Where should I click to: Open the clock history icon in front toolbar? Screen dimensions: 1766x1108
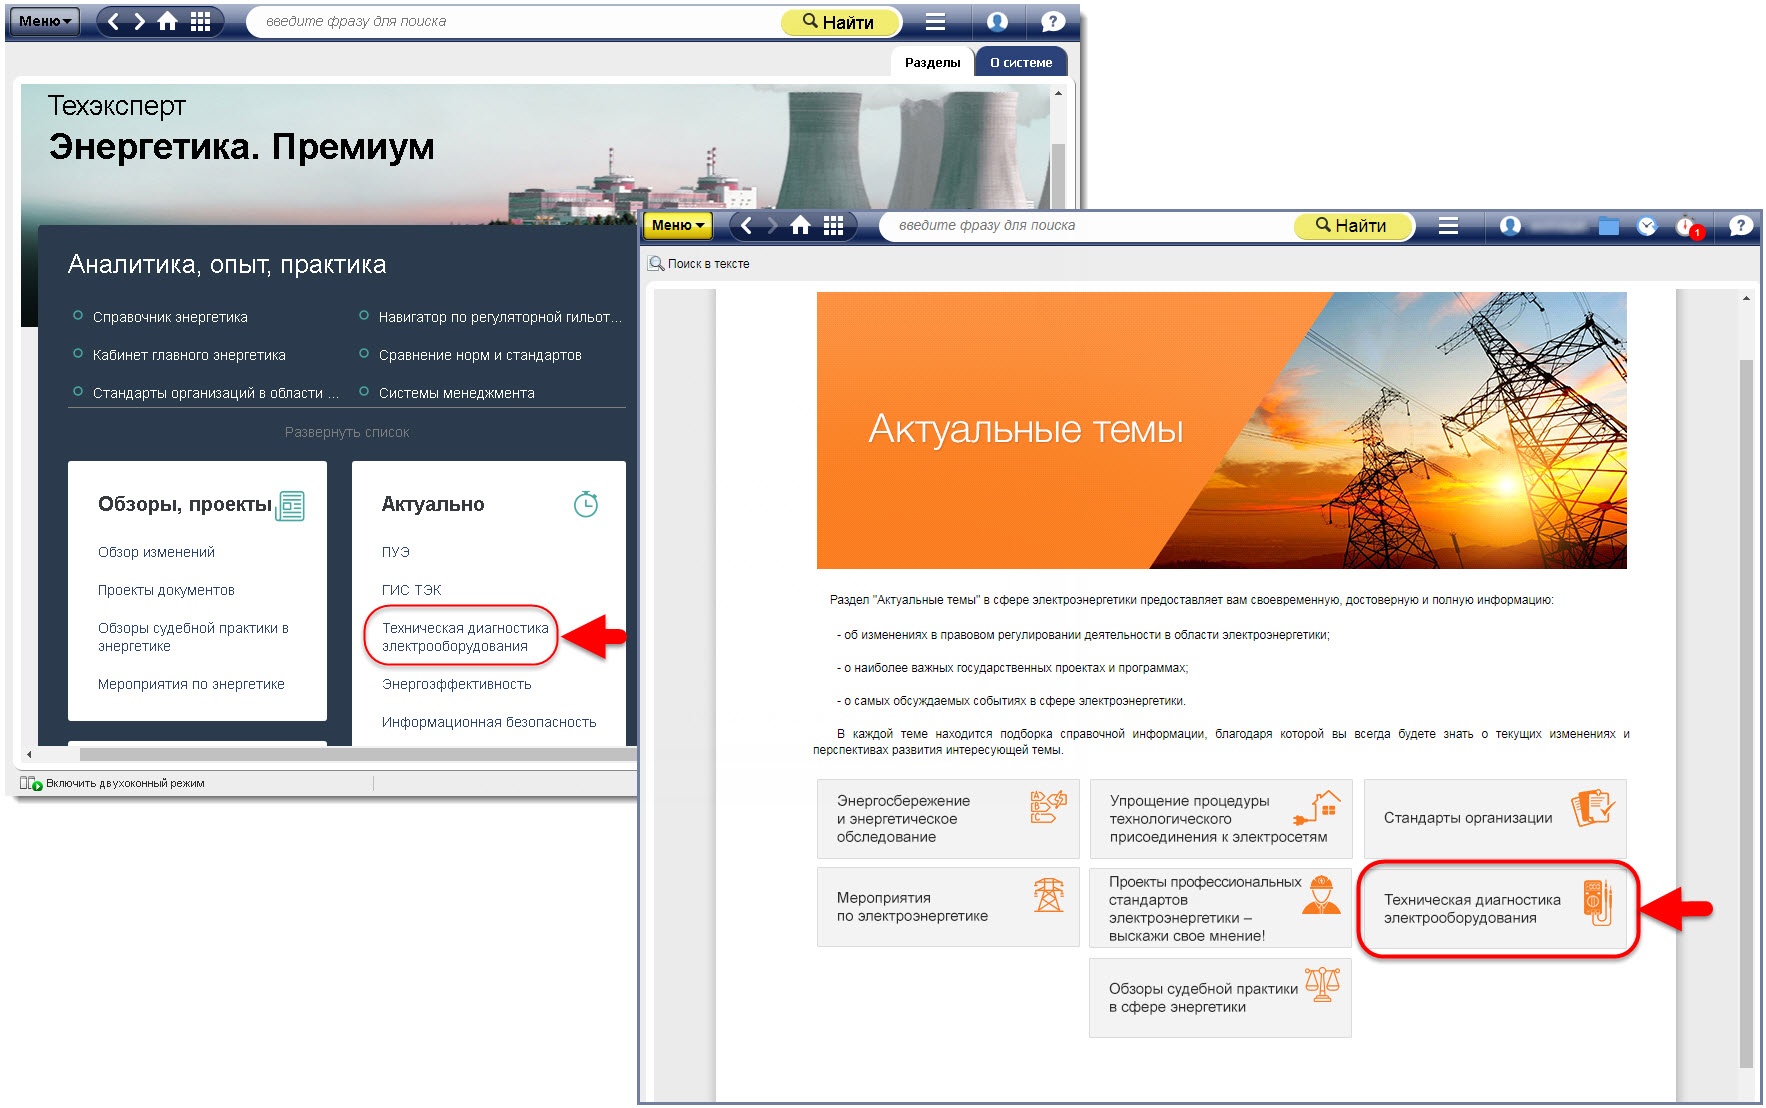[x=1647, y=226]
